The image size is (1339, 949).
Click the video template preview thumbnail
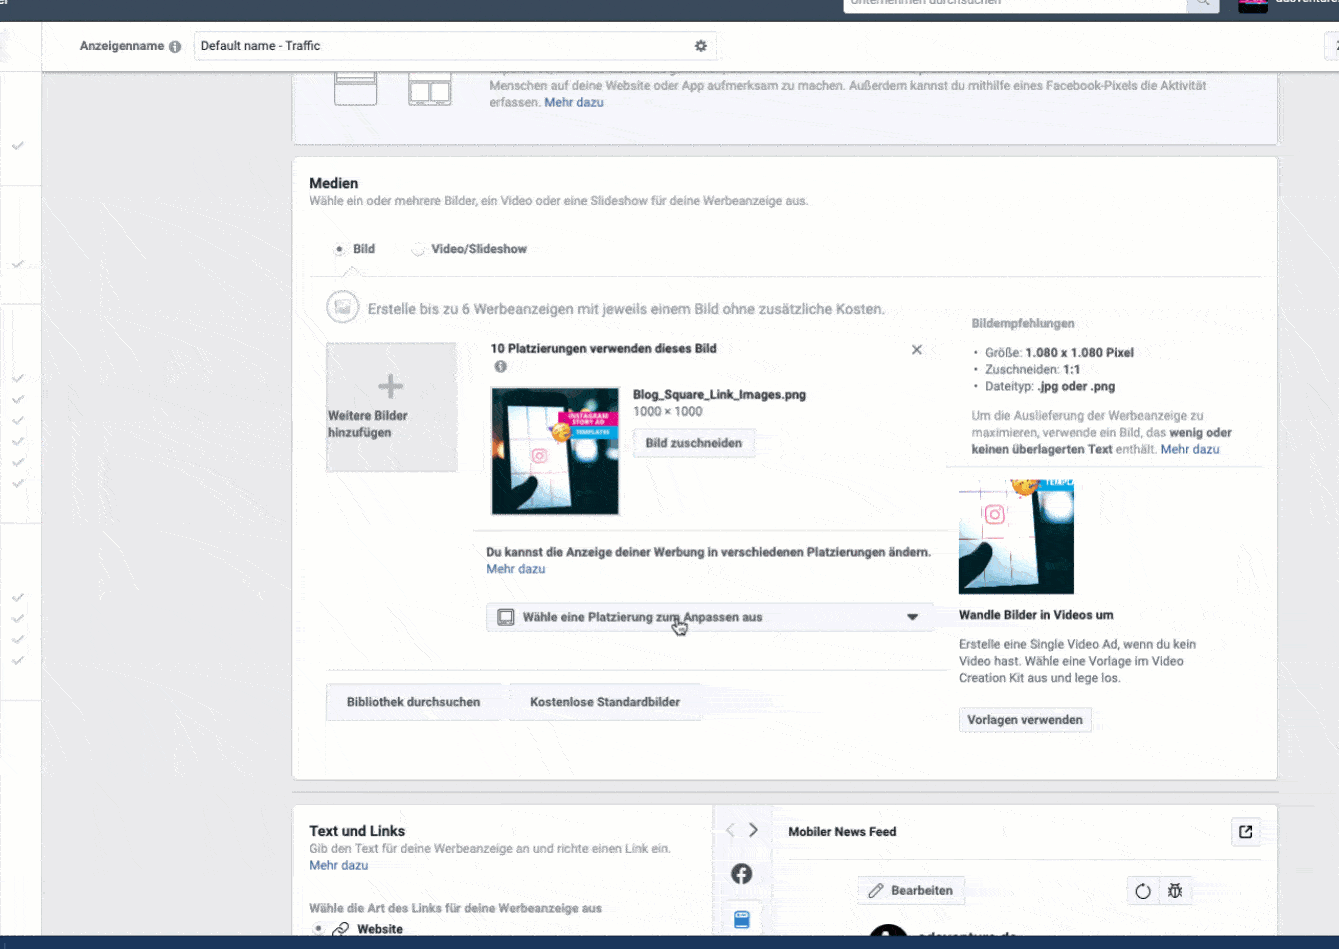tap(1016, 537)
